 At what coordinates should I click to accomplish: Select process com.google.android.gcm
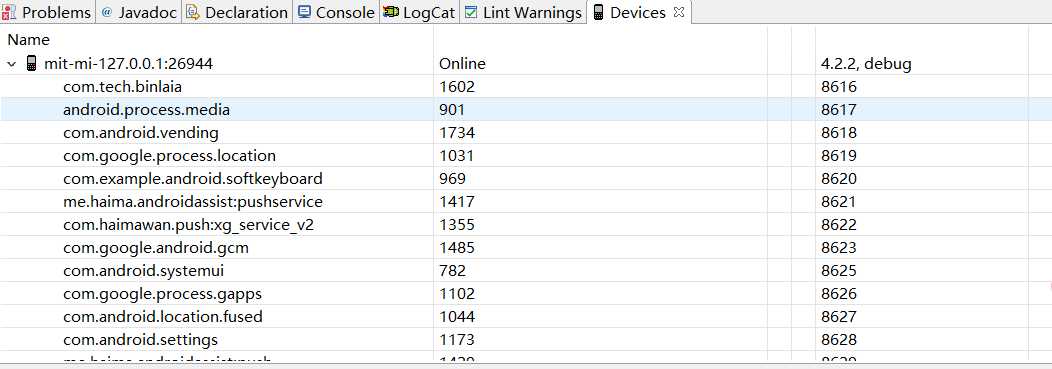(x=156, y=248)
